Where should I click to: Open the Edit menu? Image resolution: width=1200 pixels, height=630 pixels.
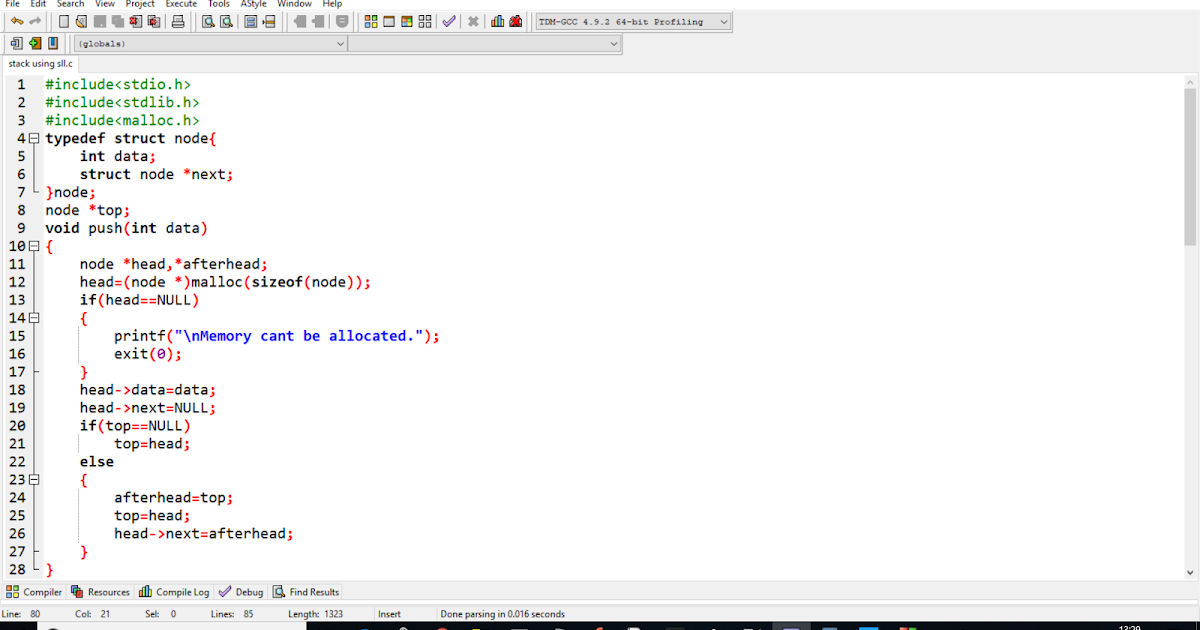[x=38, y=4]
